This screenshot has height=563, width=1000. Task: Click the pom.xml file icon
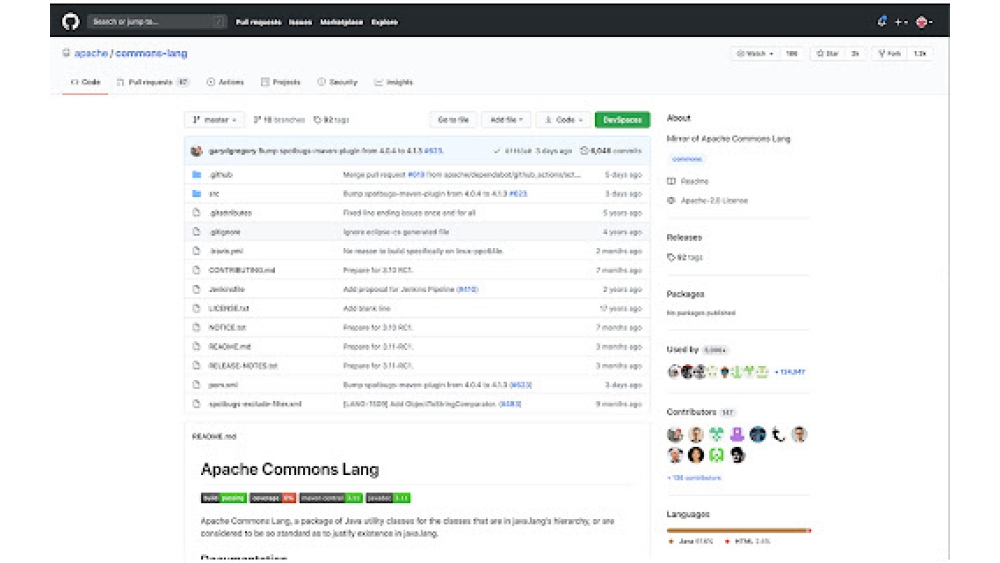click(x=196, y=385)
